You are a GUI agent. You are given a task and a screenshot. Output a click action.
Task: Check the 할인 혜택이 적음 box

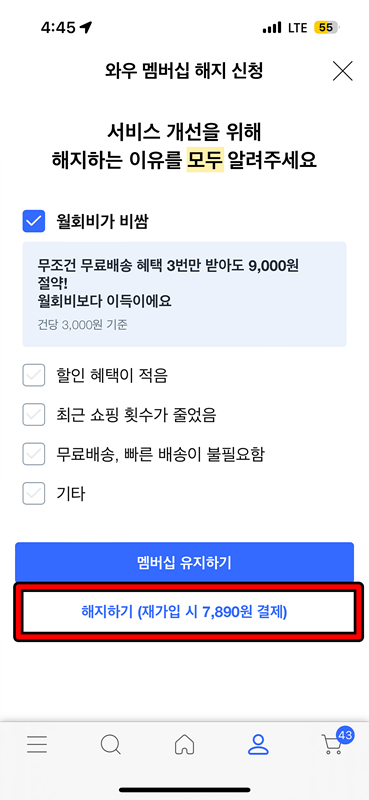(34, 376)
